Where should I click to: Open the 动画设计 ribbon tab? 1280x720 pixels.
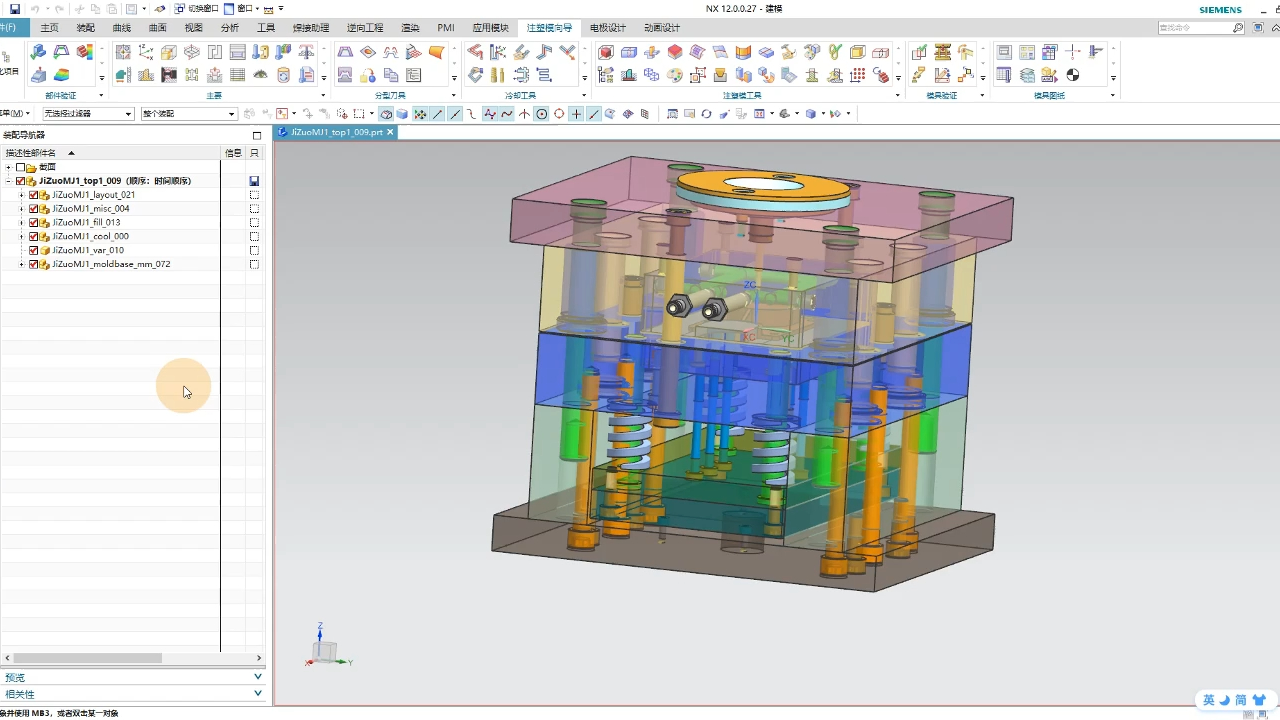[661, 28]
